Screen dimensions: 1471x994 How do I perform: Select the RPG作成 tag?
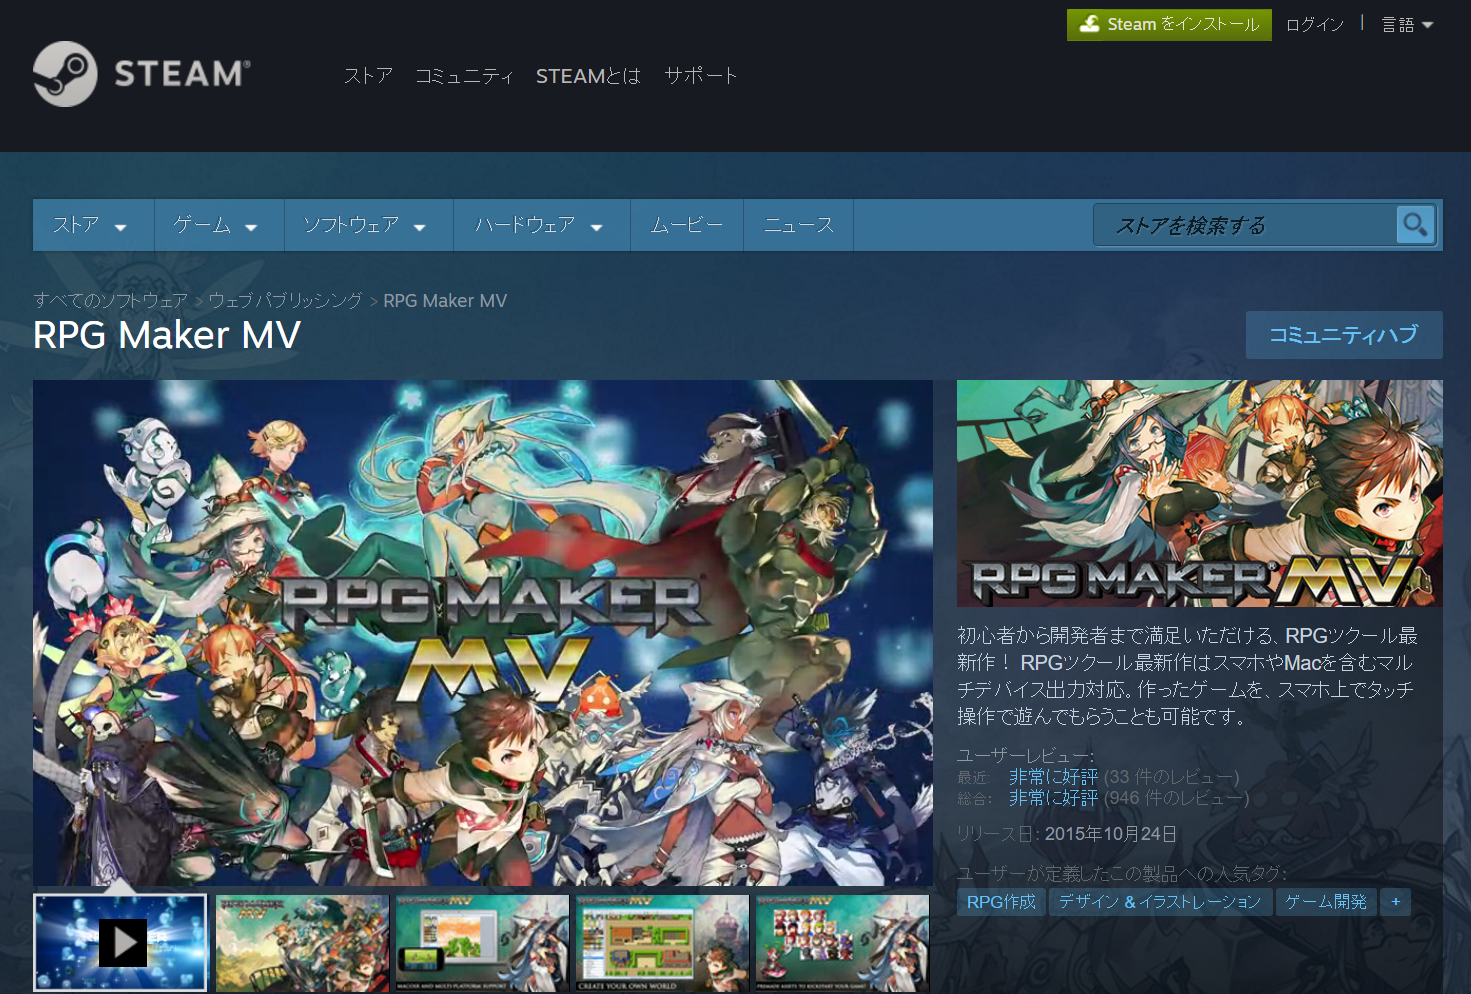pos(1000,901)
